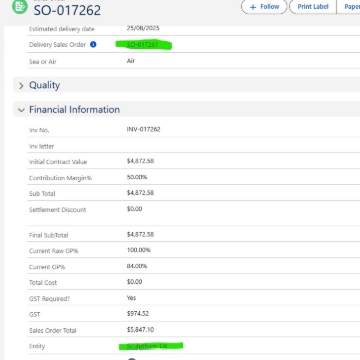Viewport: 360px width, 360px height.
Task: Click the 'Contribution Margin%' label
Action: coord(60,178)
